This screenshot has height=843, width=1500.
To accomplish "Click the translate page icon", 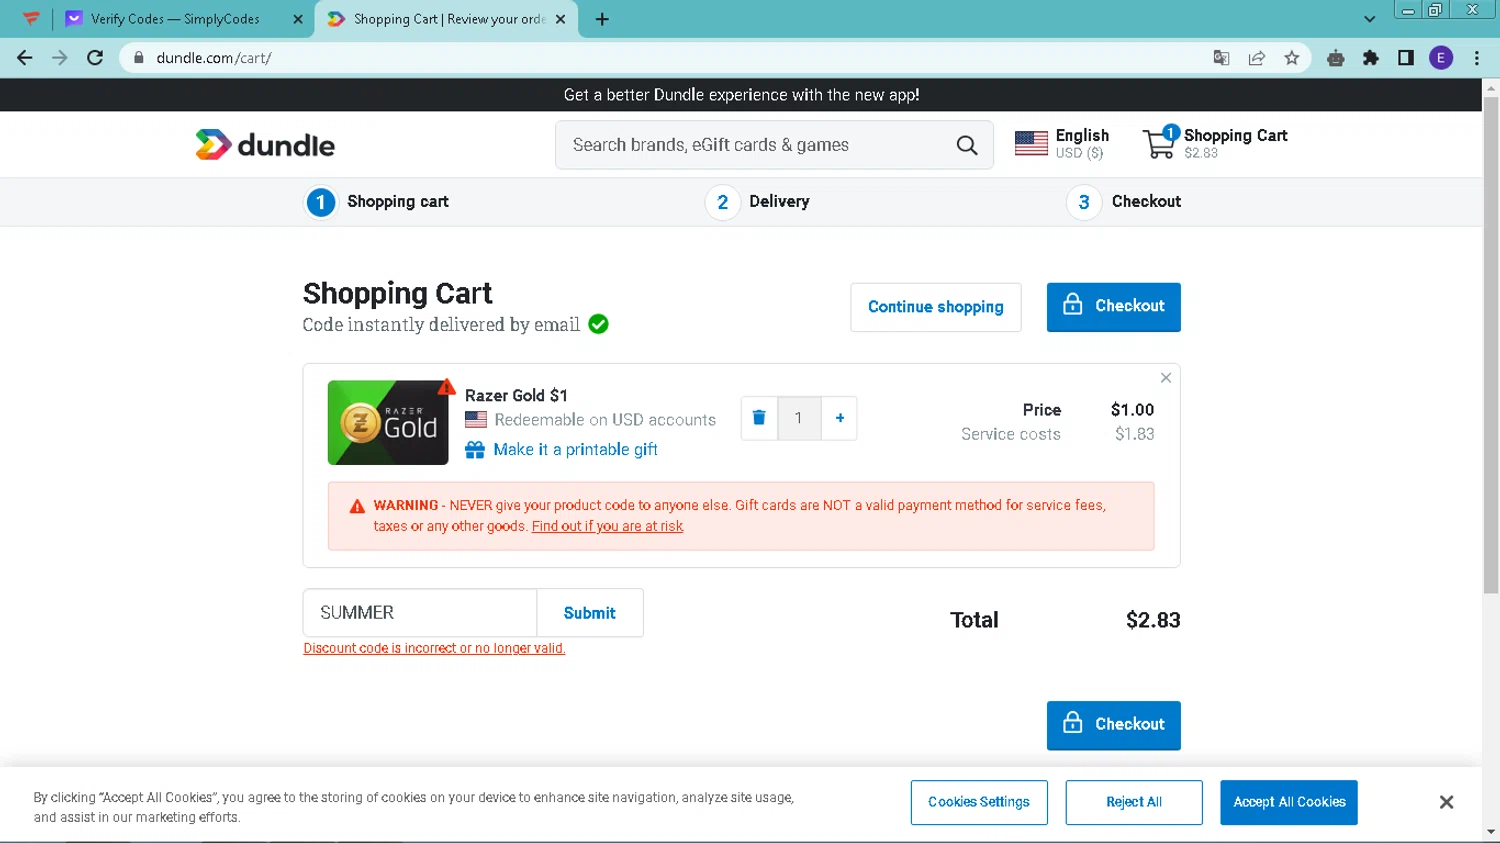I will click(x=1221, y=58).
